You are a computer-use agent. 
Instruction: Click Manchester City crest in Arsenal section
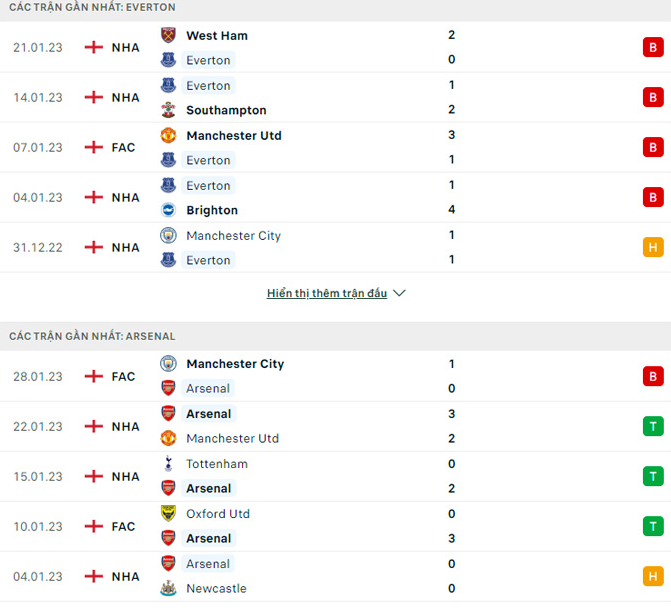click(168, 363)
